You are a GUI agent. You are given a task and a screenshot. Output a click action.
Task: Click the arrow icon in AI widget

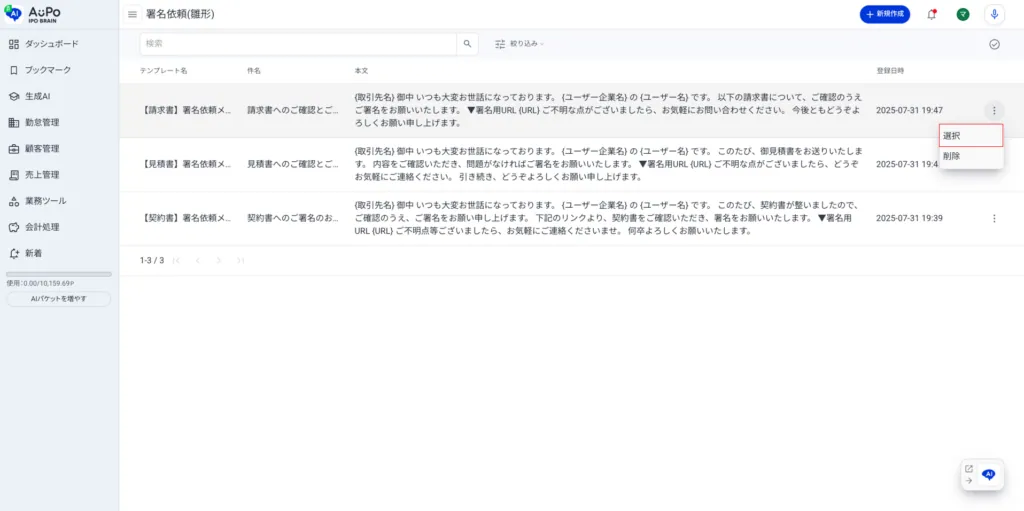[968, 480]
